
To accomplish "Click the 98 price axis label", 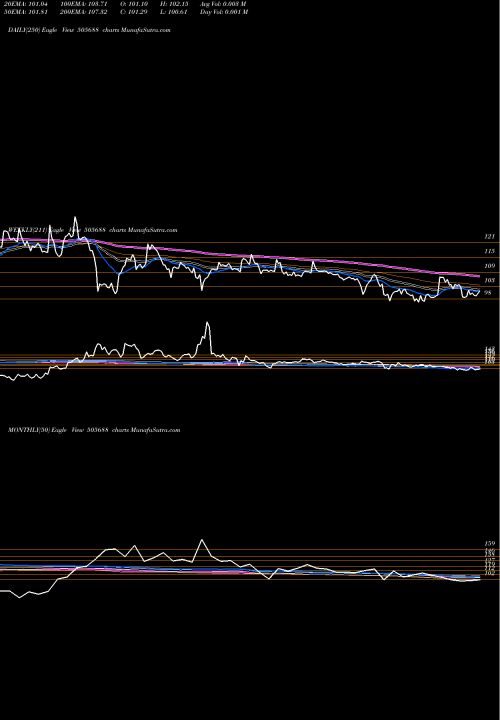I will click(x=488, y=292).
